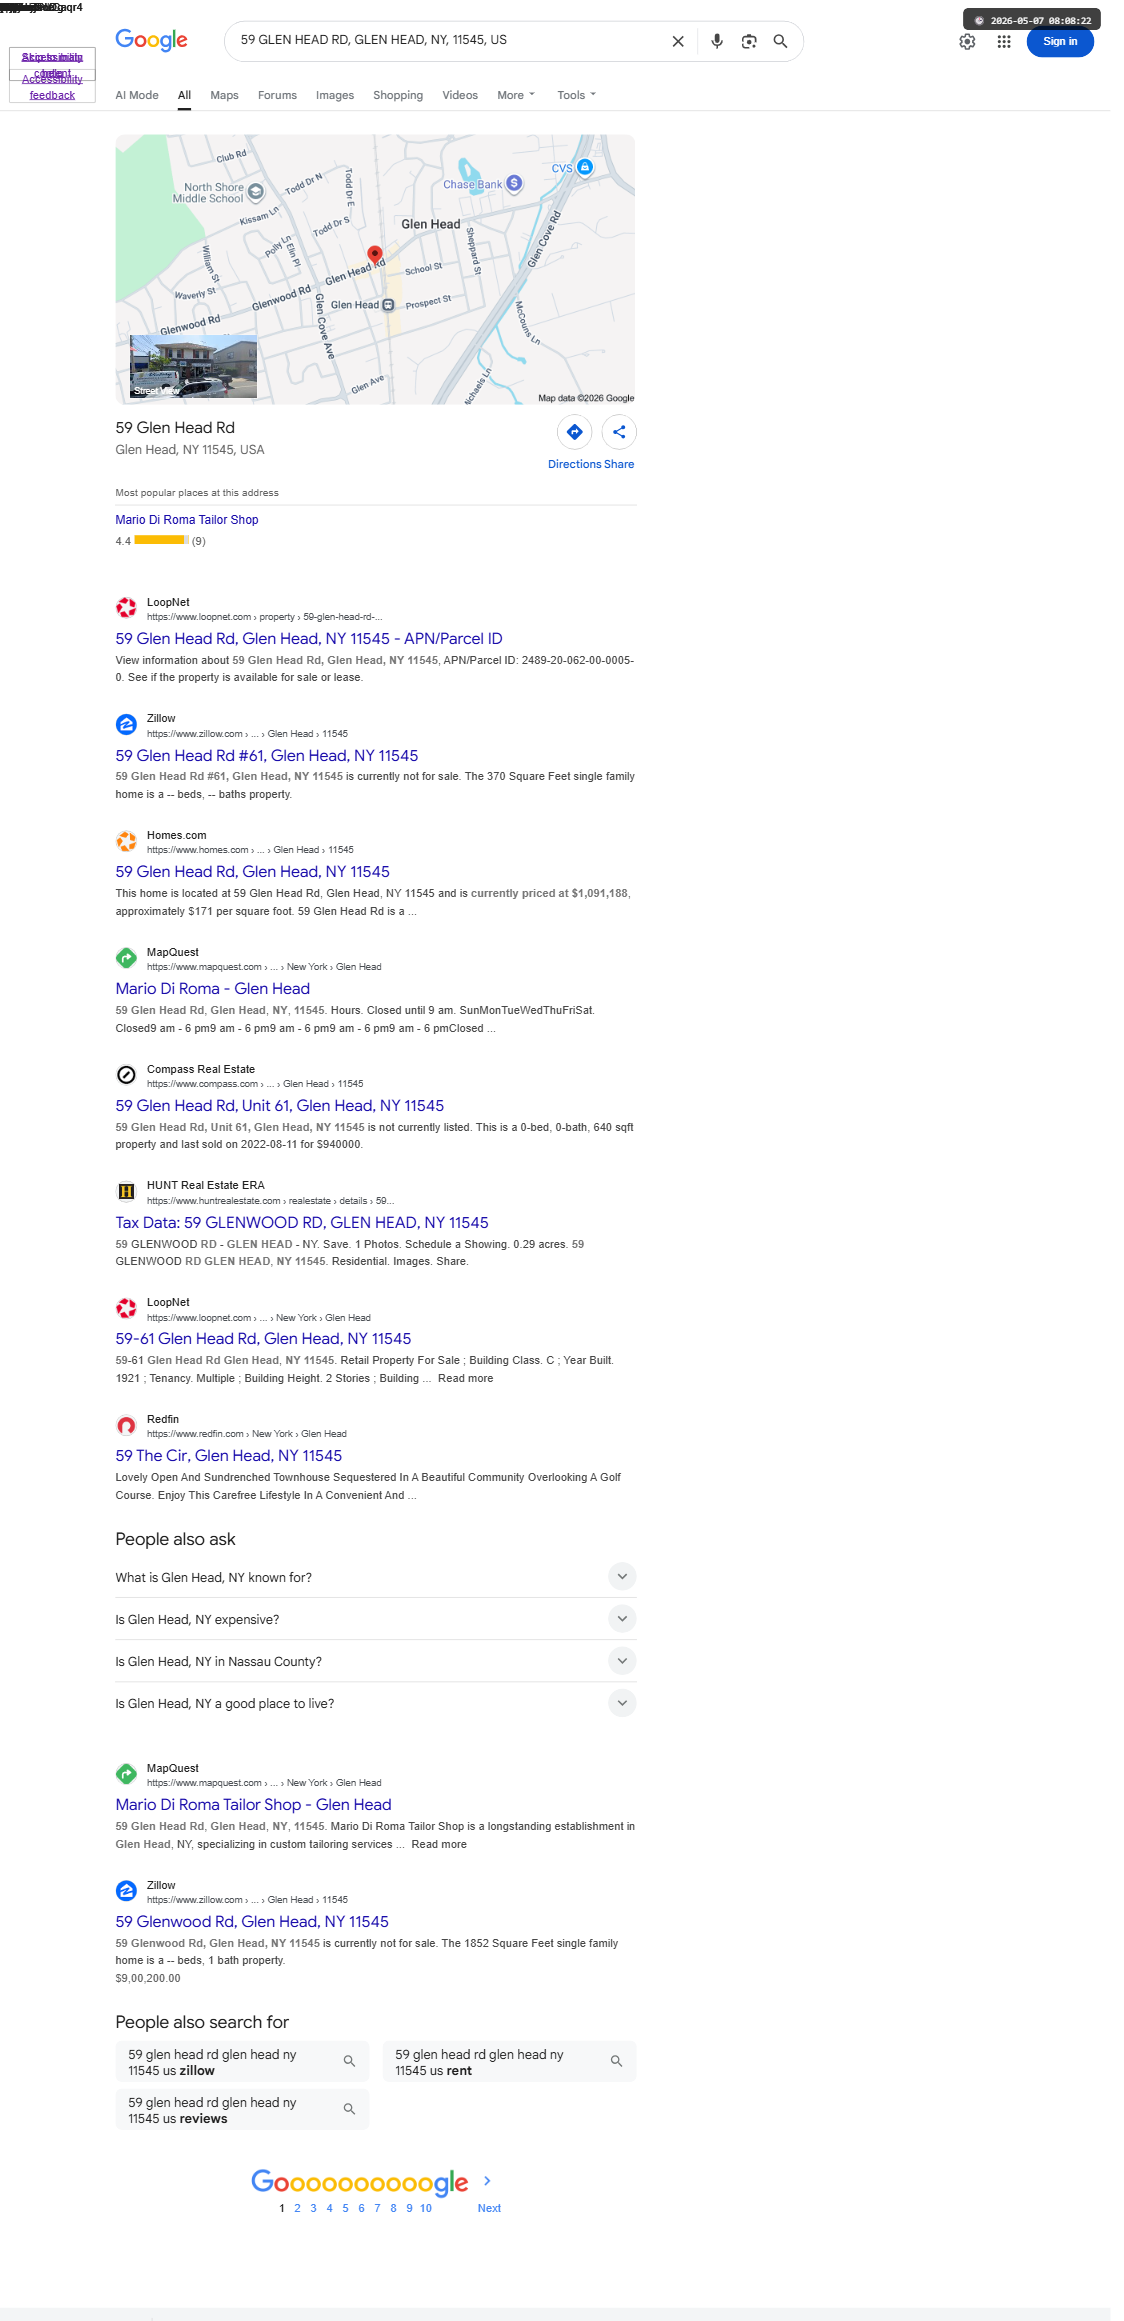
Task: Expand "Is Glen Head, NY expensive?" question
Action: 375,1619
